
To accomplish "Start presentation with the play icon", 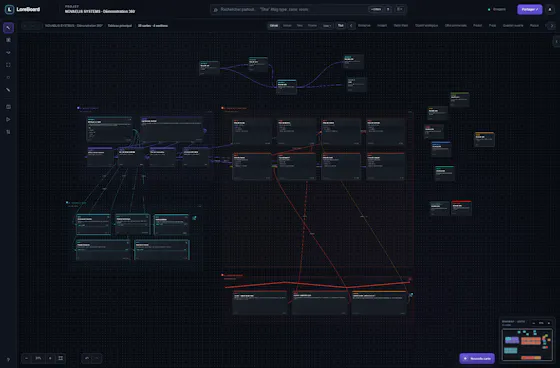I will pyautogui.click(x=8, y=119).
